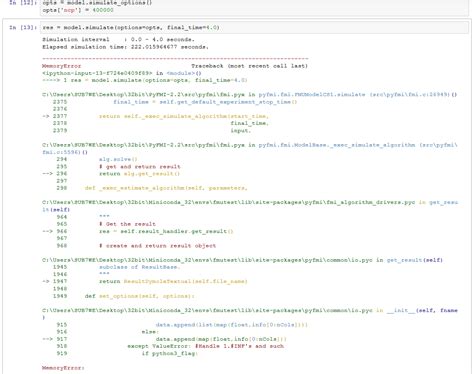Click the fmi_algorithm_drivers.pyc path line
Image resolution: width=474 pixels, height=374 pixels.
pos(250,206)
